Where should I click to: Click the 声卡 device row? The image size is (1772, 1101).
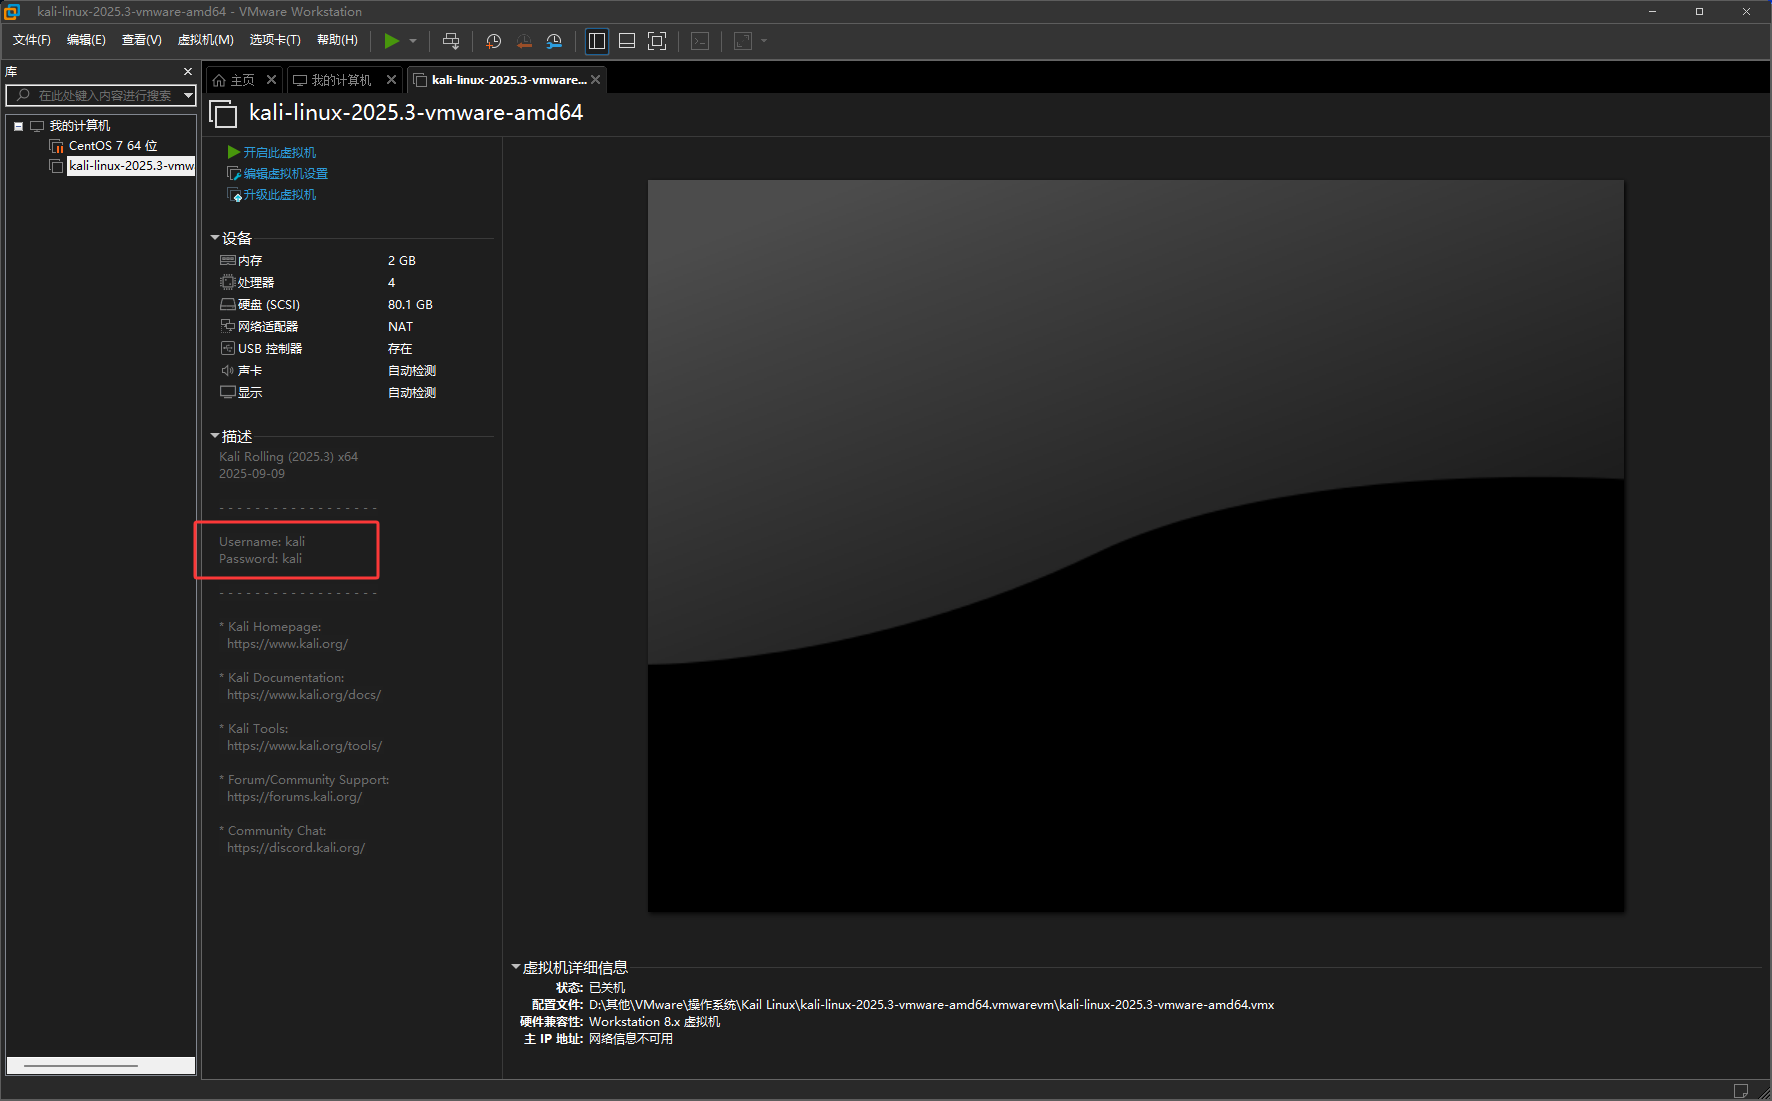click(355, 370)
